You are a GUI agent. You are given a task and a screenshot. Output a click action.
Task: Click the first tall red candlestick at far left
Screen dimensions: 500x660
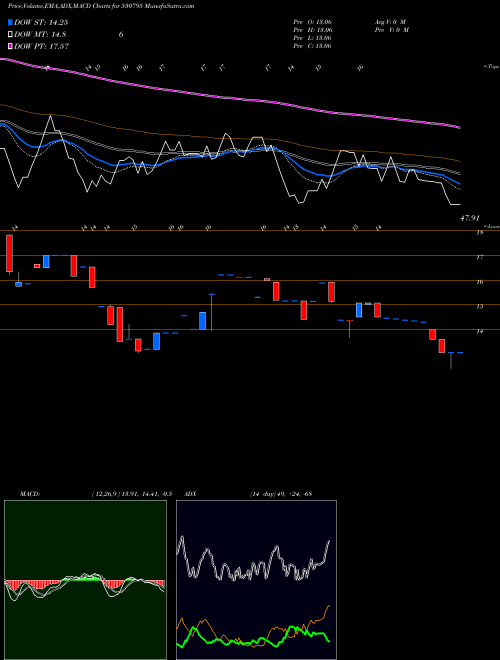pyautogui.click(x=9, y=253)
